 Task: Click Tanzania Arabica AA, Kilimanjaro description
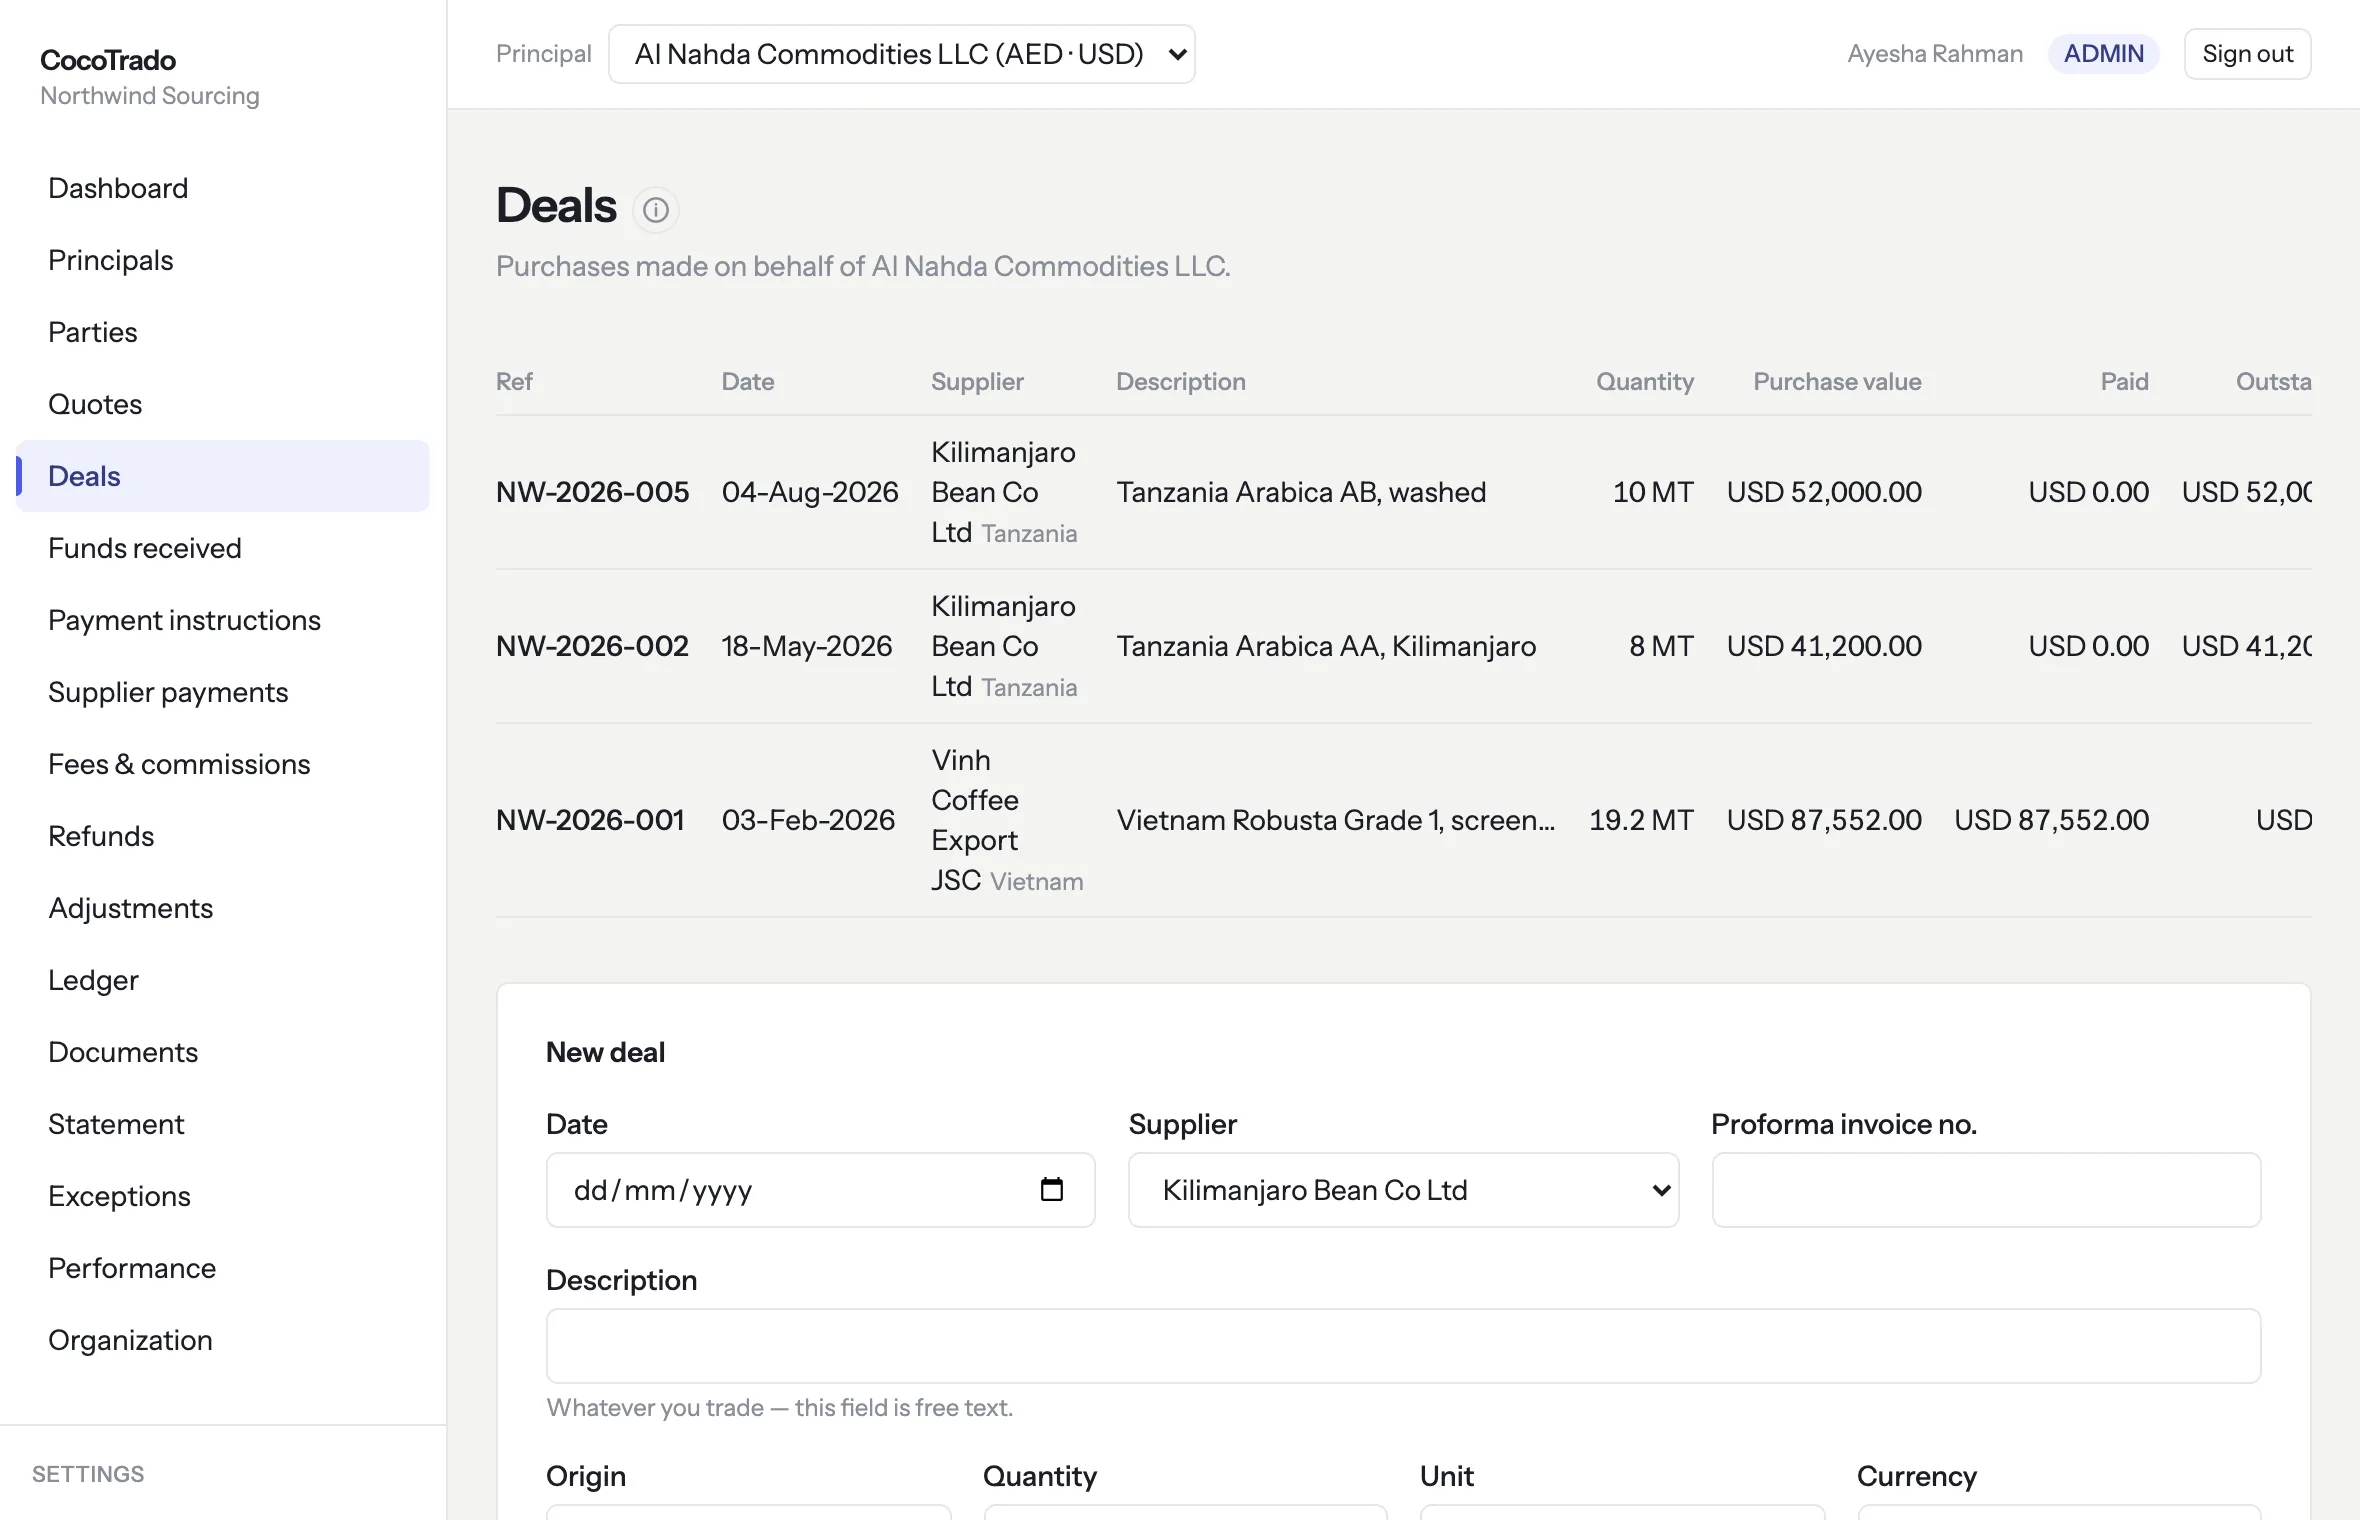pyautogui.click(x=1326, y=646)
